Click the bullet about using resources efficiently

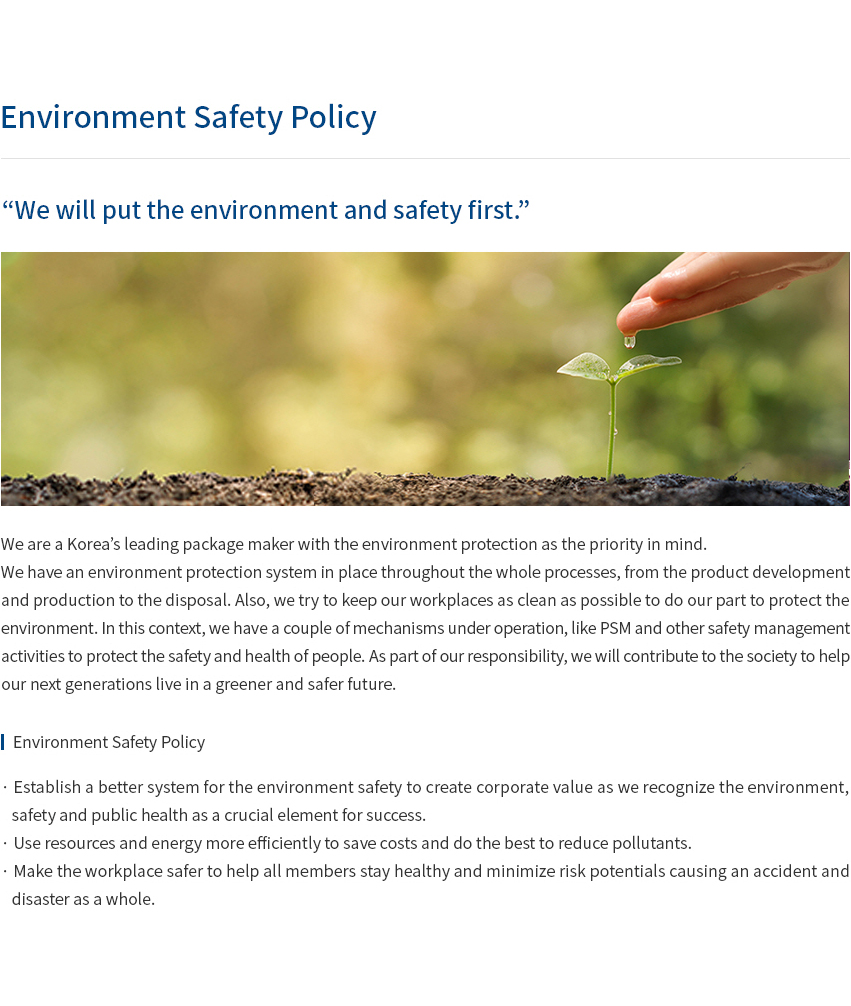pyautogui.click(x=347, y=843)
